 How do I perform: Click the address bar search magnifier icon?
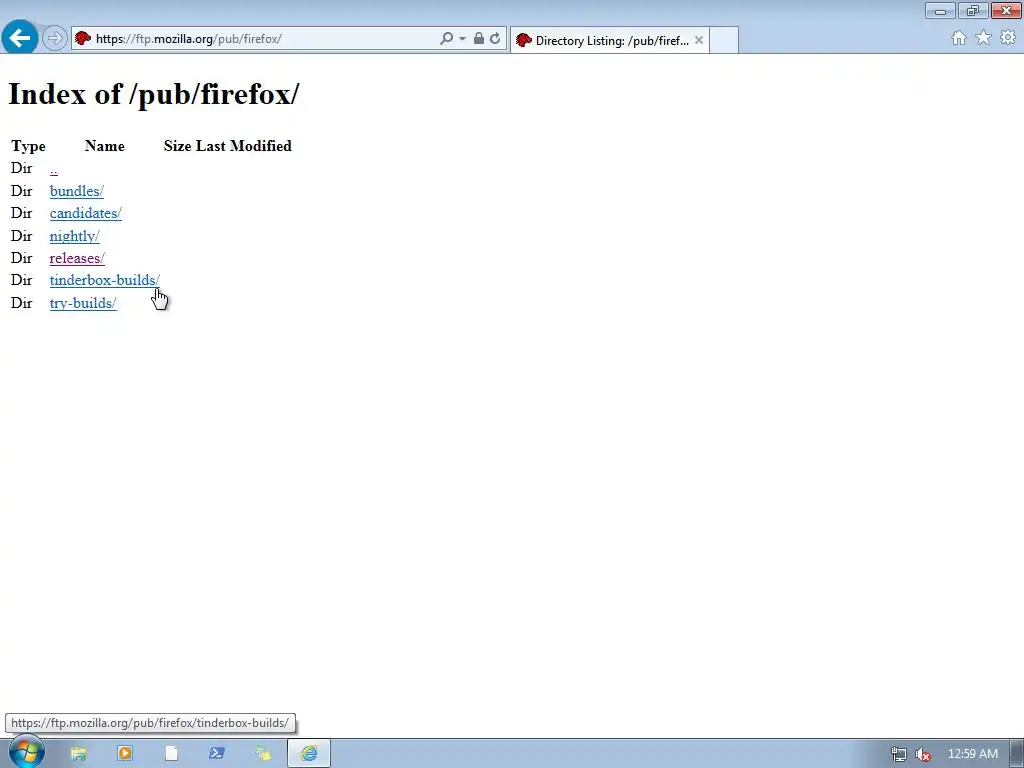(446, 39)
